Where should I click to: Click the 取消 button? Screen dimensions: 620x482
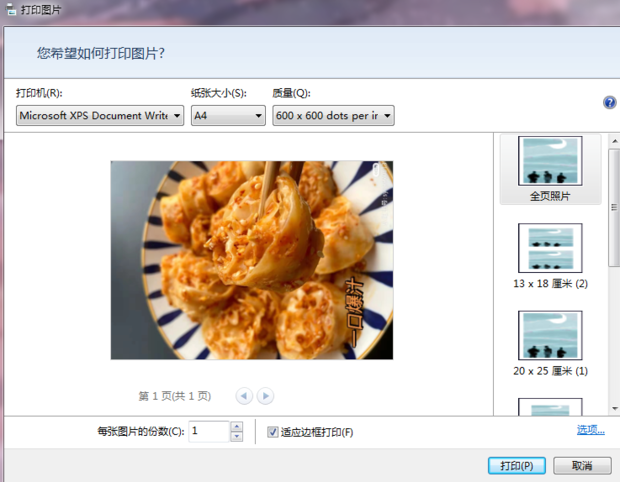(x=582, y=466)
